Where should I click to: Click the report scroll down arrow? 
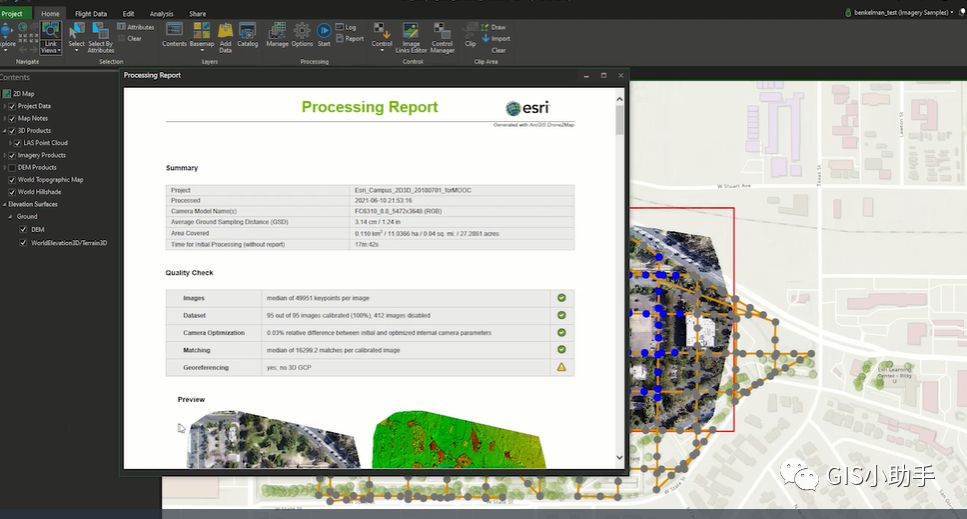click(x=619, y=457)
